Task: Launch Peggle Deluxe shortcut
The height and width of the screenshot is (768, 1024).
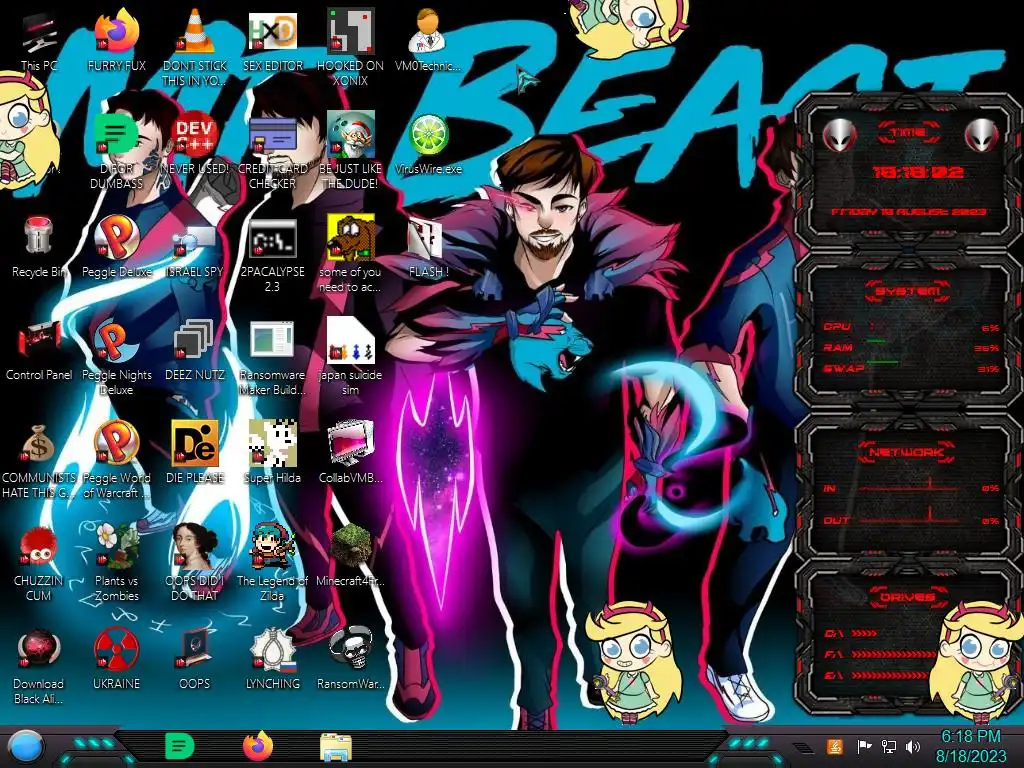Action: 116,237
